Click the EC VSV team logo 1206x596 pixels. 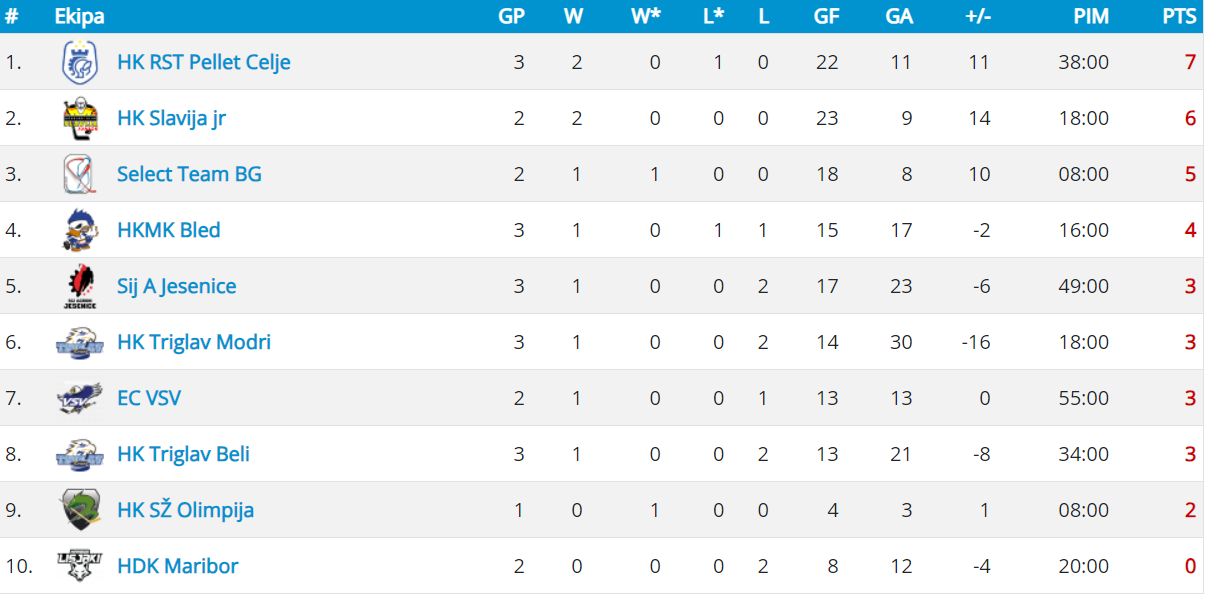80,398
